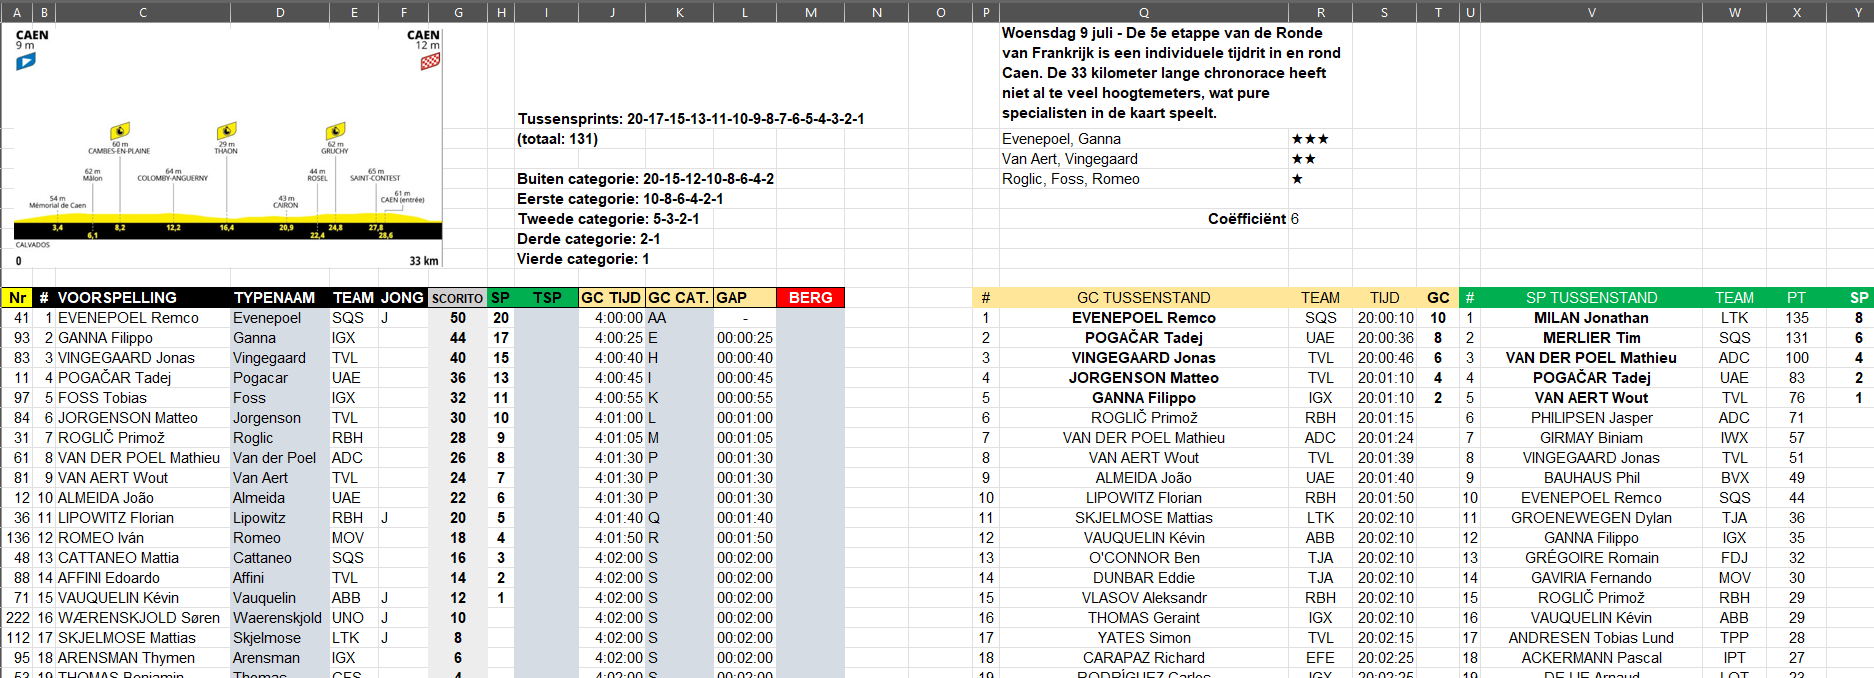Image resolution: width=1874 pixels, height=678 pixels.
Task: Select the GC TUSSENSTAND header cell
Action: pos(1143,298)
